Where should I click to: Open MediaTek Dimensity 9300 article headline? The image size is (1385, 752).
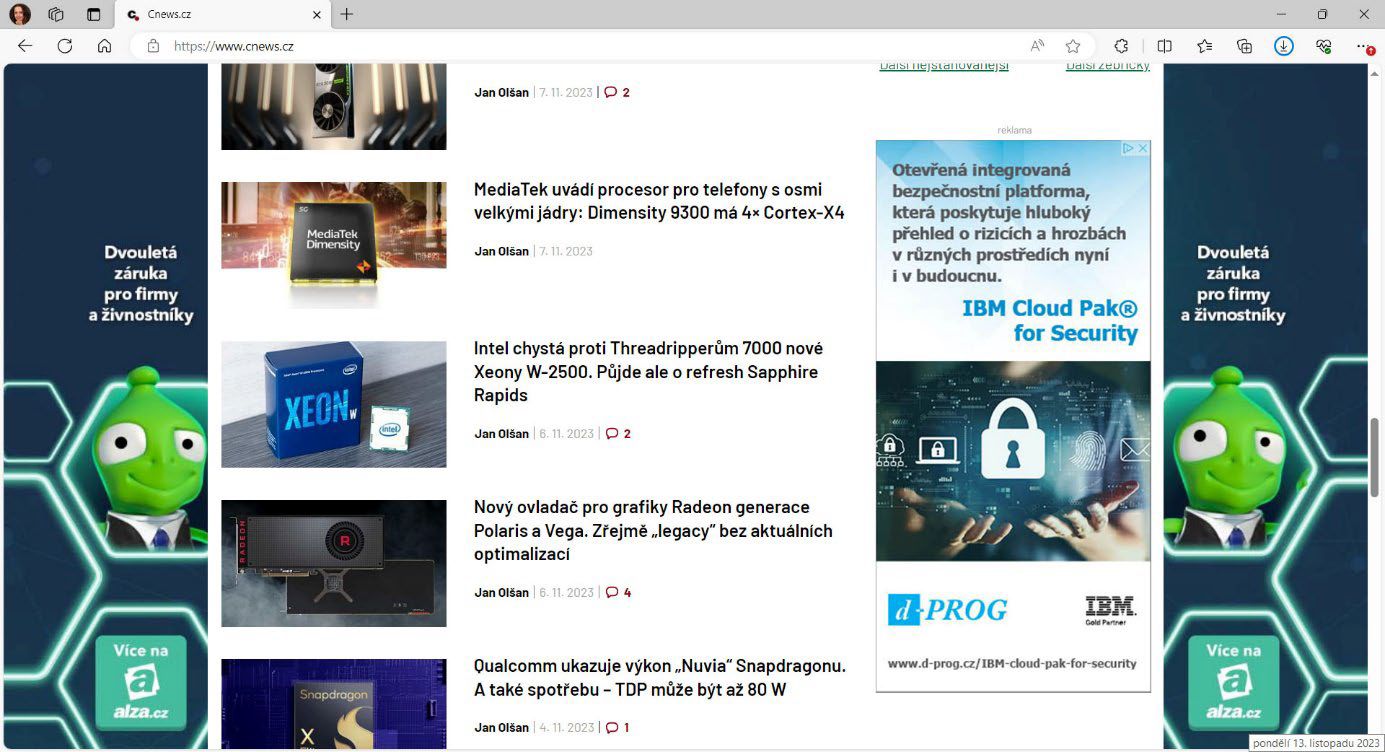[659, 201]
